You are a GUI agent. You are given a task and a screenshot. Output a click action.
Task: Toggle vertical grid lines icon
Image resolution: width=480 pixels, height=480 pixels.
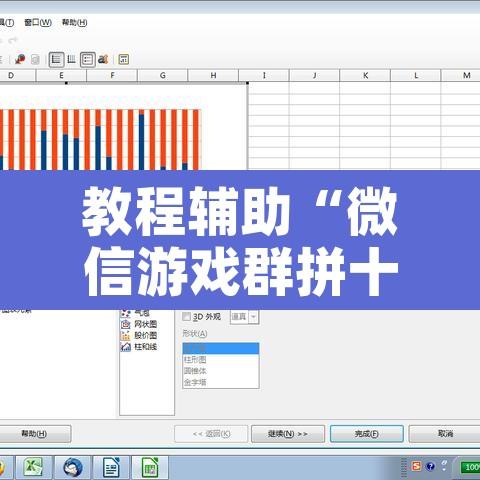coord(72,59)
